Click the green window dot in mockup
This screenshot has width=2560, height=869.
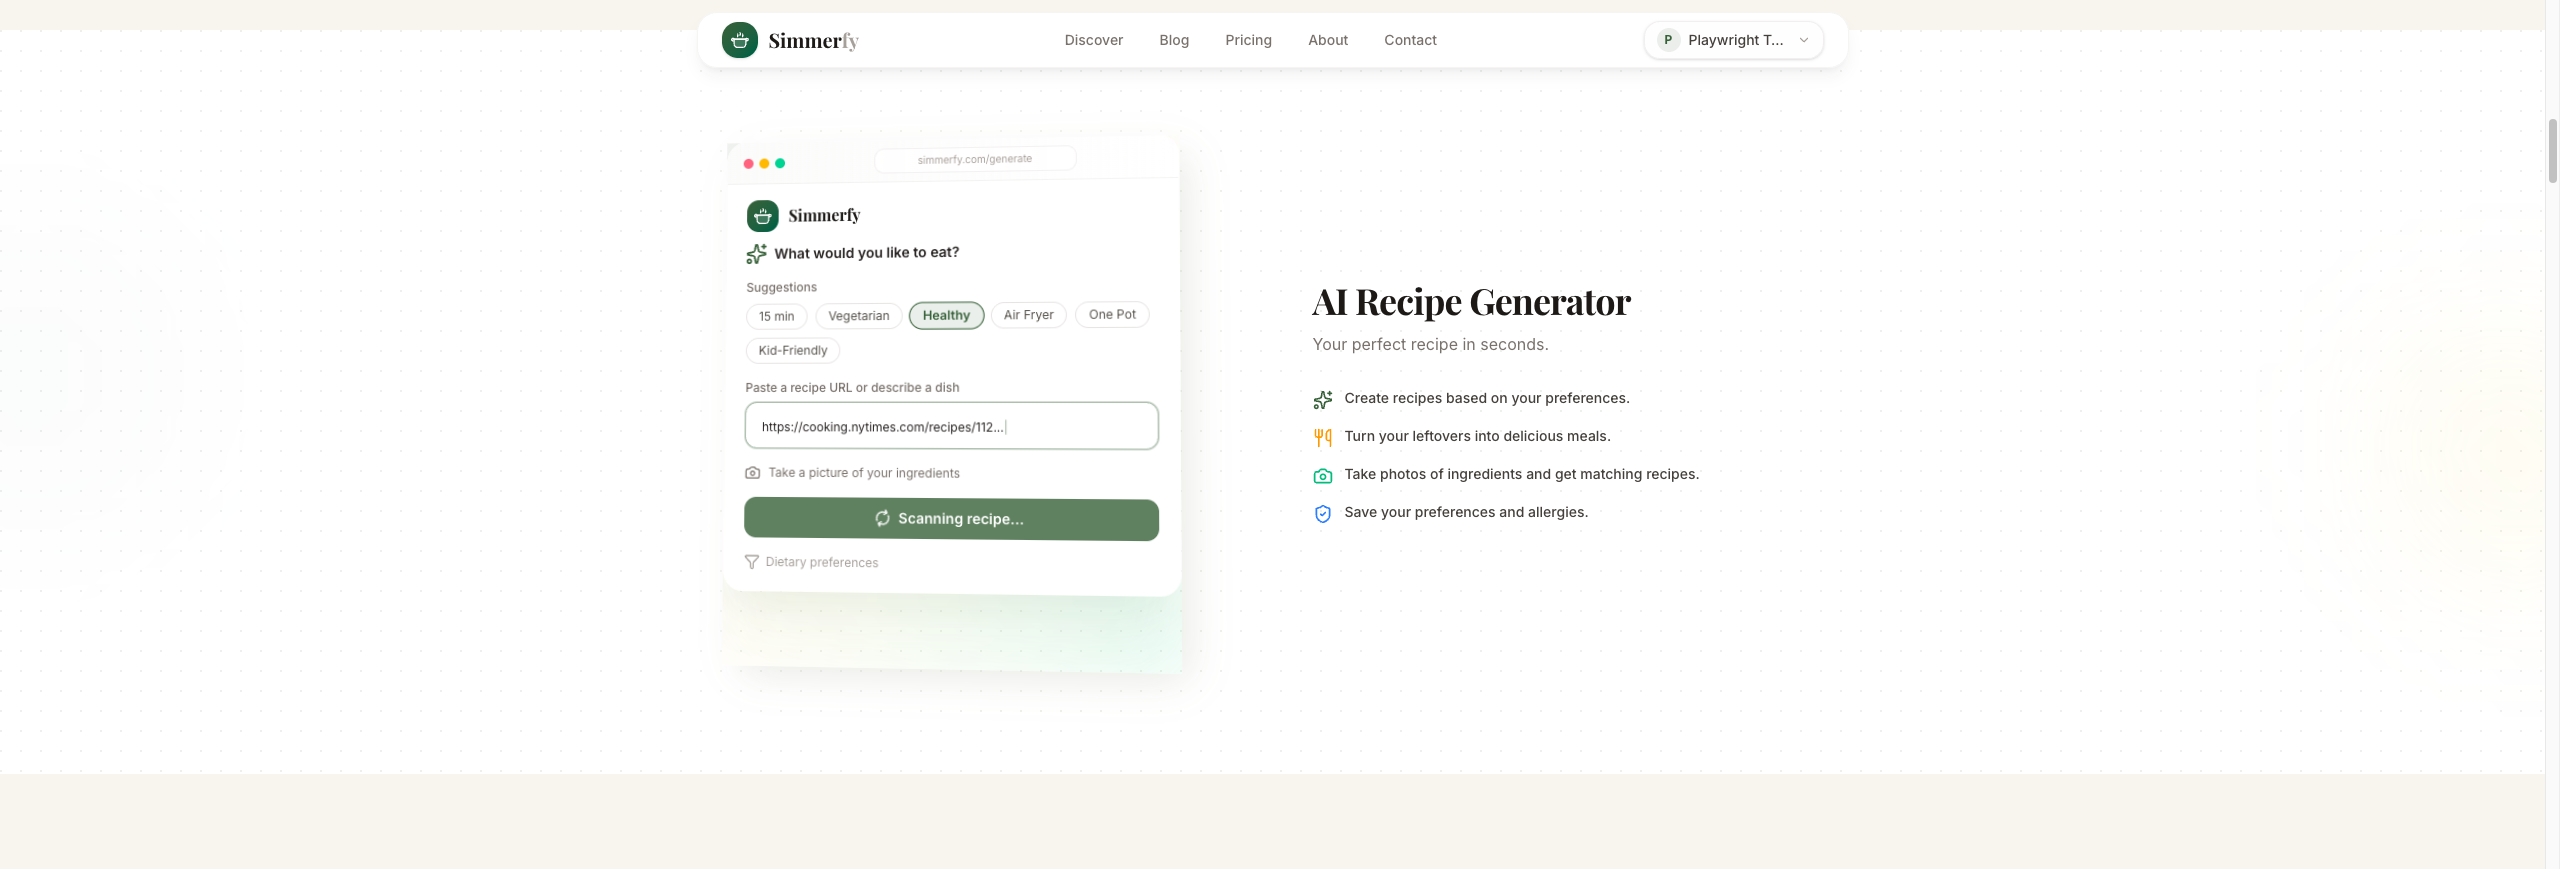780,163
